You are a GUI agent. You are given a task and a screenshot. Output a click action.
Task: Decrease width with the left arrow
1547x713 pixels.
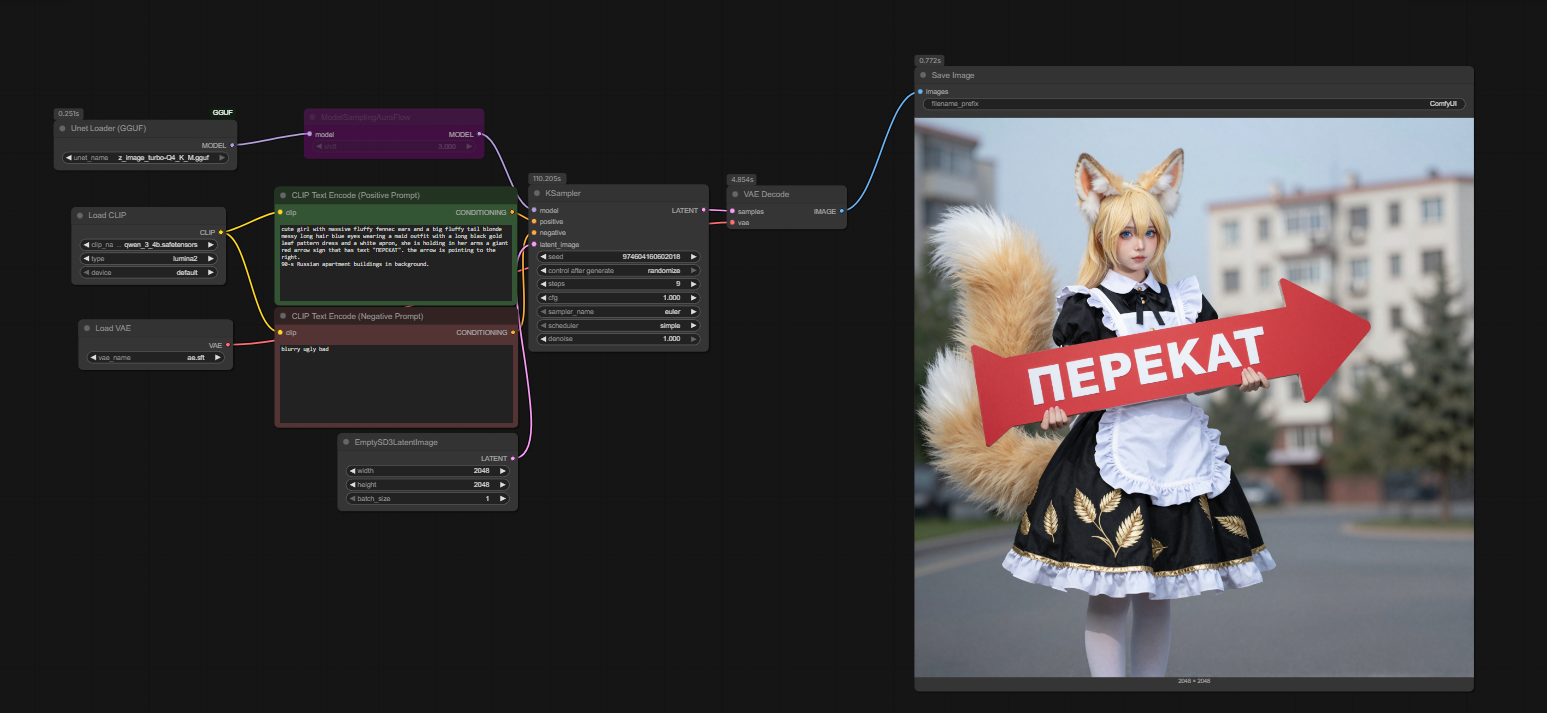(353, 471)
